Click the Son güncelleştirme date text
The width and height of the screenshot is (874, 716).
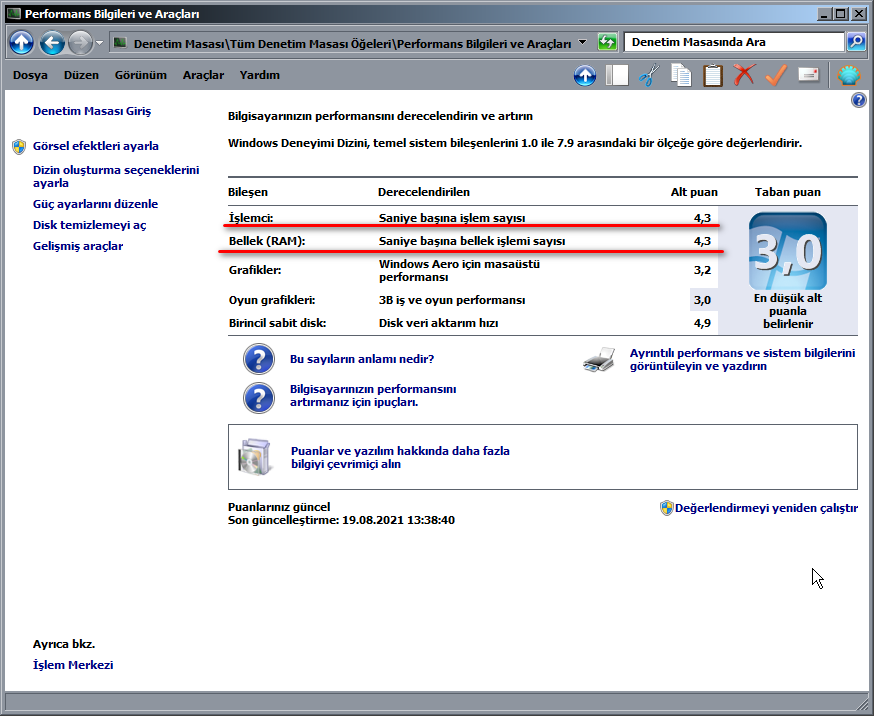click(341, 520)
